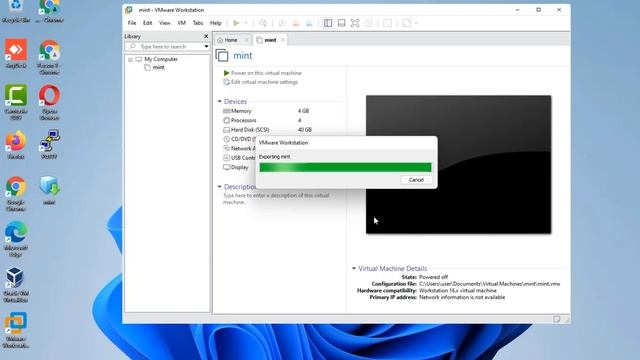Open the File menu
This screenshot has height=360, width=640.
coord(132,23)
